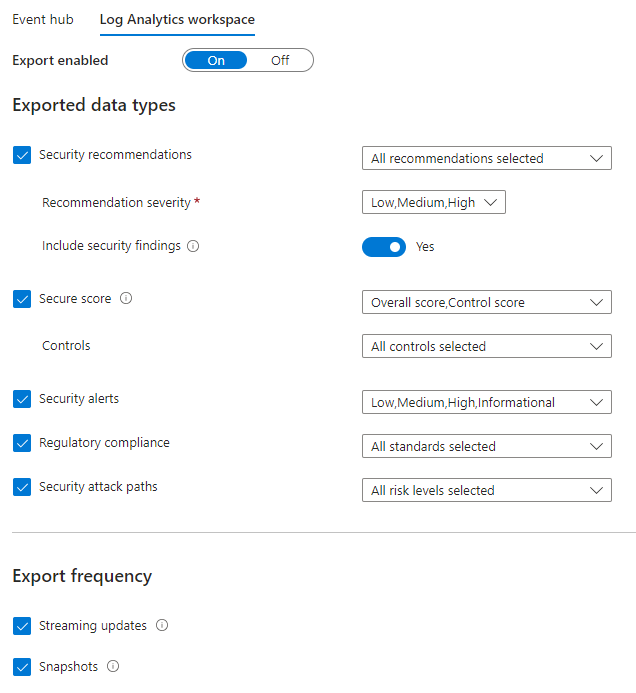The height and width of the screenshot is (693, 636).
Task: Click the Recommendation severity label
Action: (x=116, y=202)
